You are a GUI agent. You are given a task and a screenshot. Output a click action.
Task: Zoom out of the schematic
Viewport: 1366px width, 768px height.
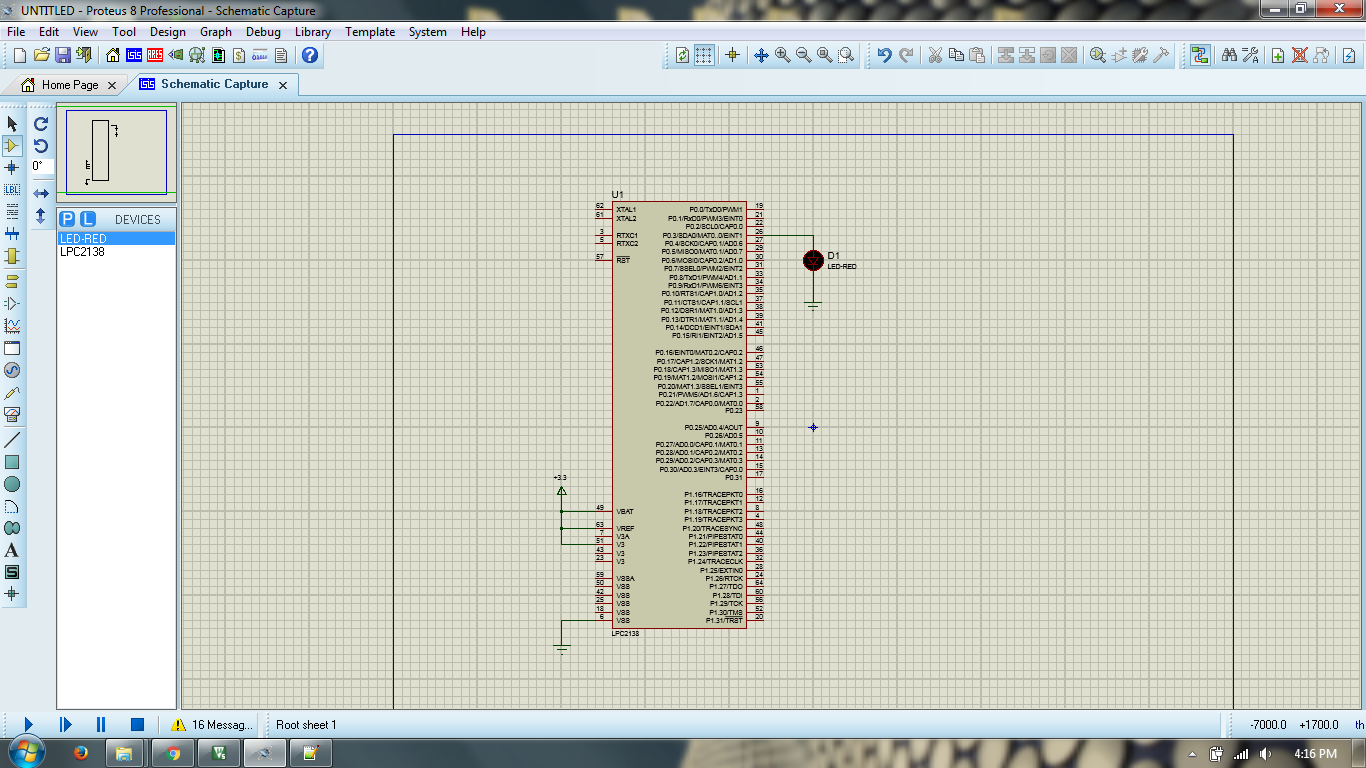click(803, 55)
